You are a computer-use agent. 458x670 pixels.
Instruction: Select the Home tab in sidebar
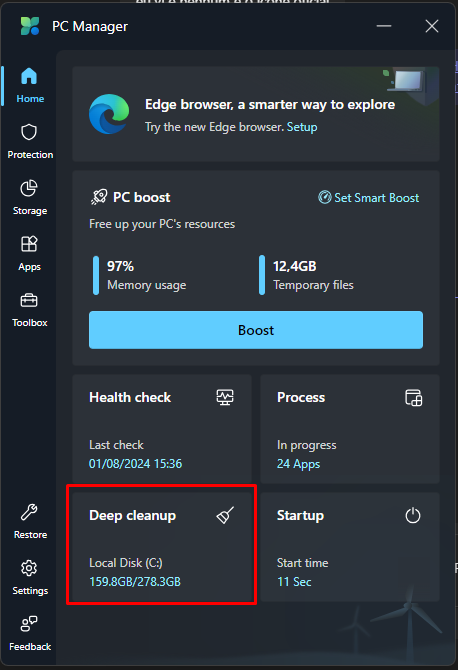[29, 85]
